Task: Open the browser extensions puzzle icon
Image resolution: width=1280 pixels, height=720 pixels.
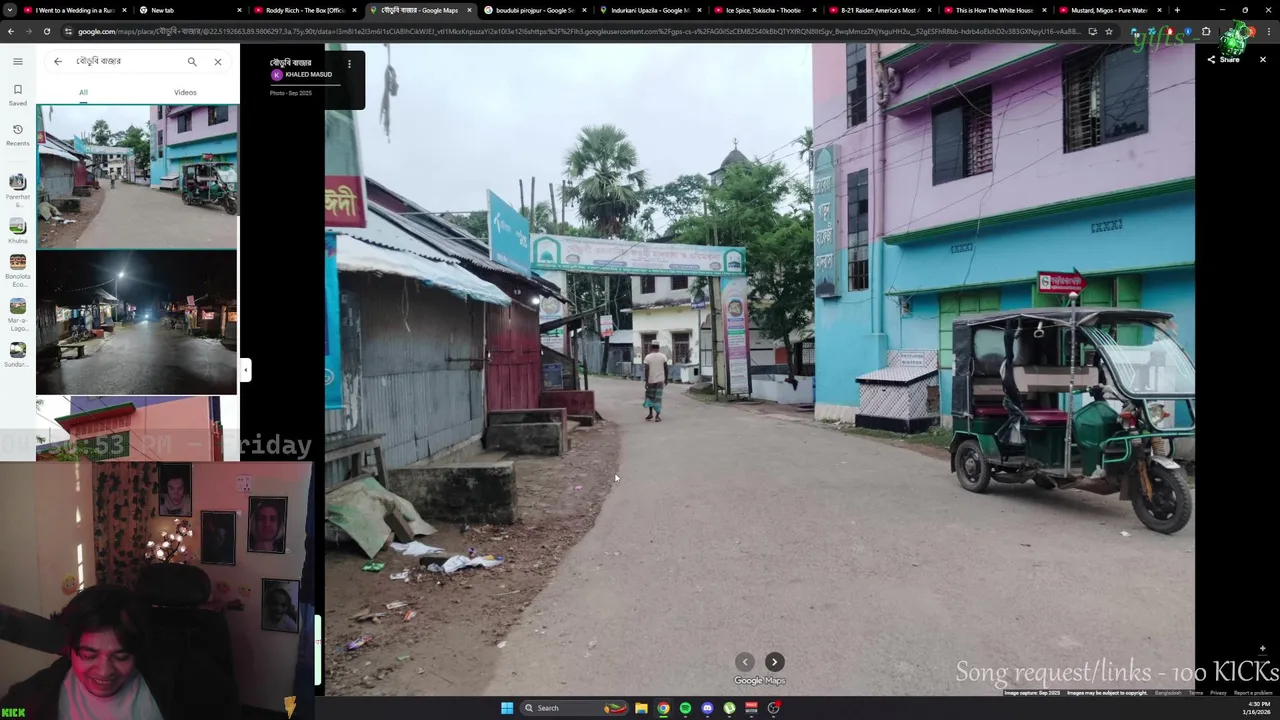Action: click(1205, 31)
